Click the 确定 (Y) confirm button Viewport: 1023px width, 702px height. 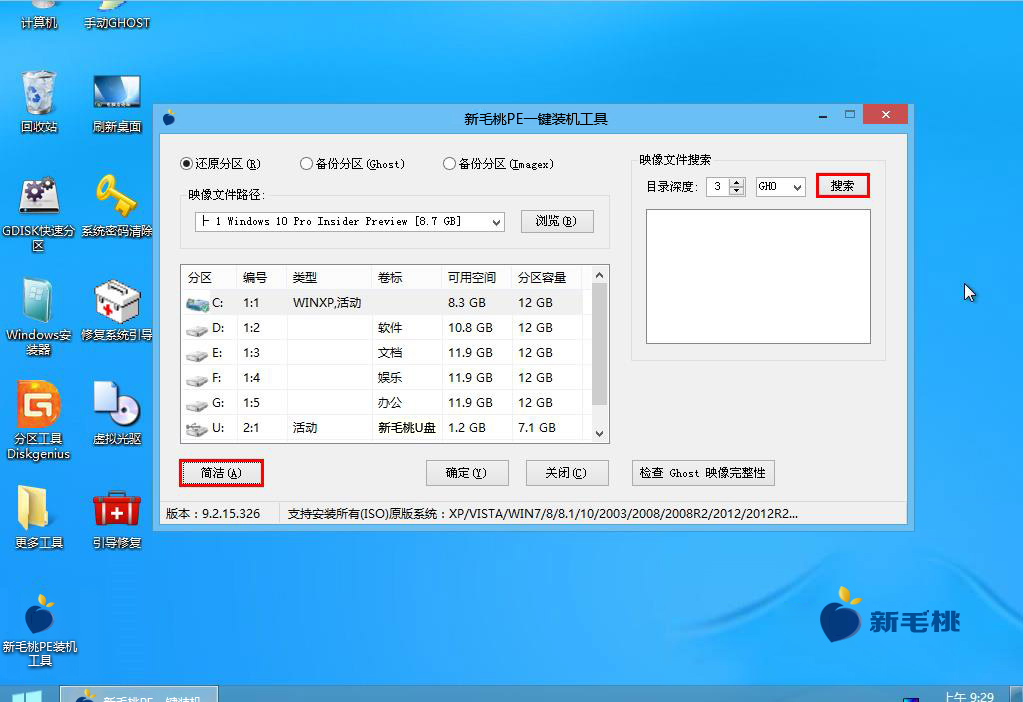(x=467, y=473)
